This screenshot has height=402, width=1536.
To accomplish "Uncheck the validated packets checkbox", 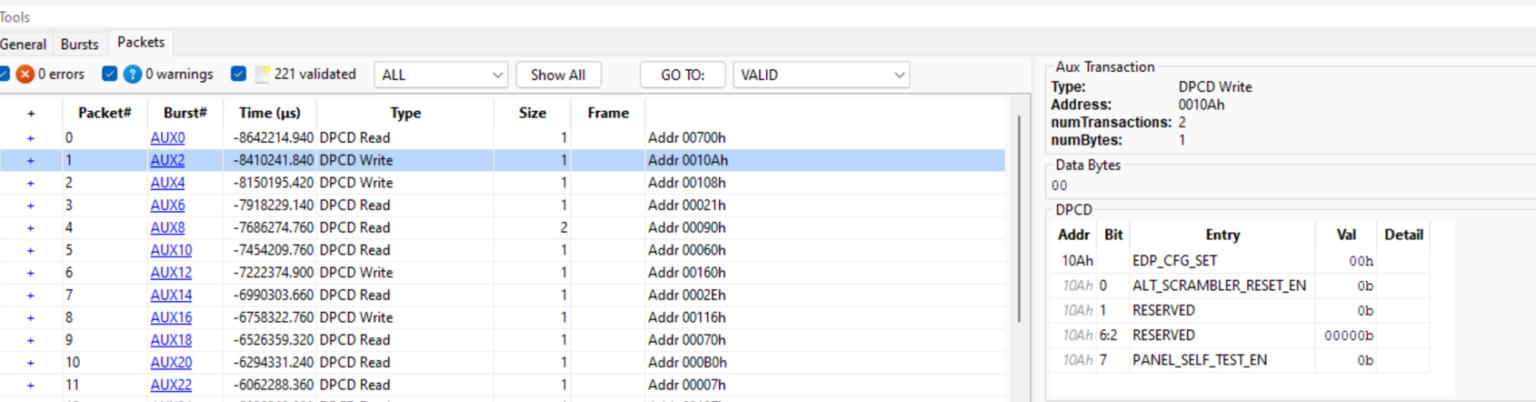I will 238,74.
